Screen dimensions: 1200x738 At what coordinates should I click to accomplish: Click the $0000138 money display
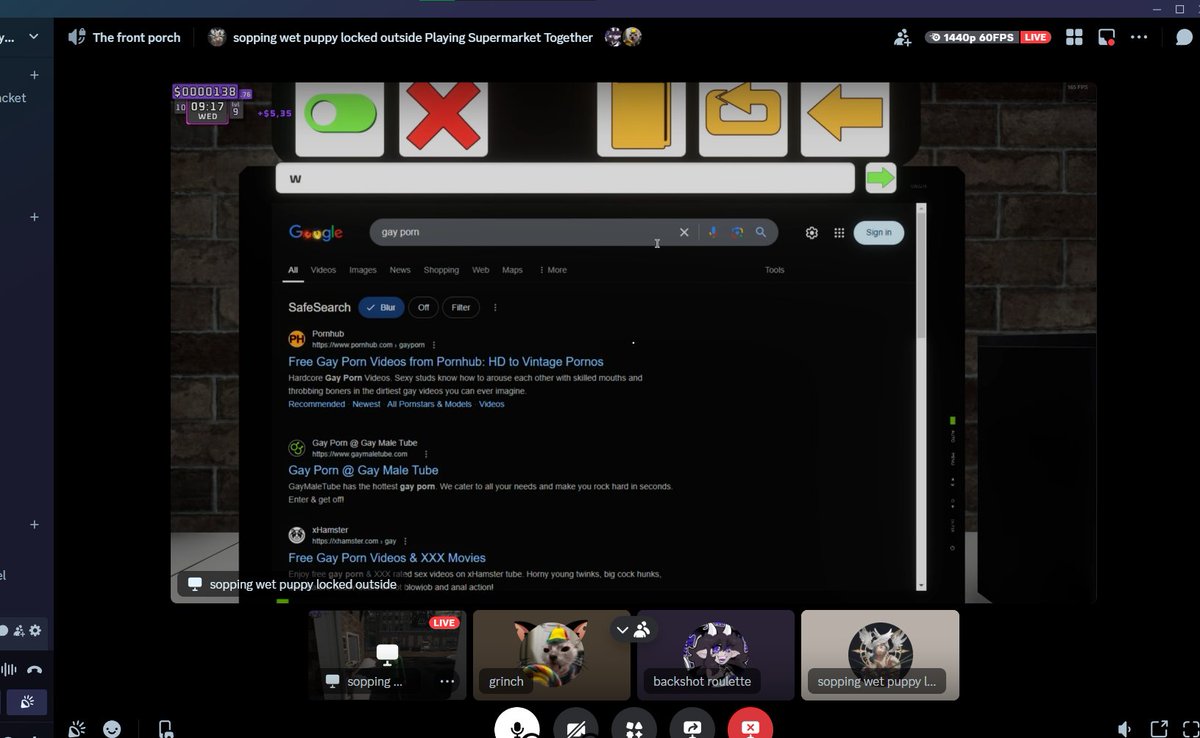[206, 92]
